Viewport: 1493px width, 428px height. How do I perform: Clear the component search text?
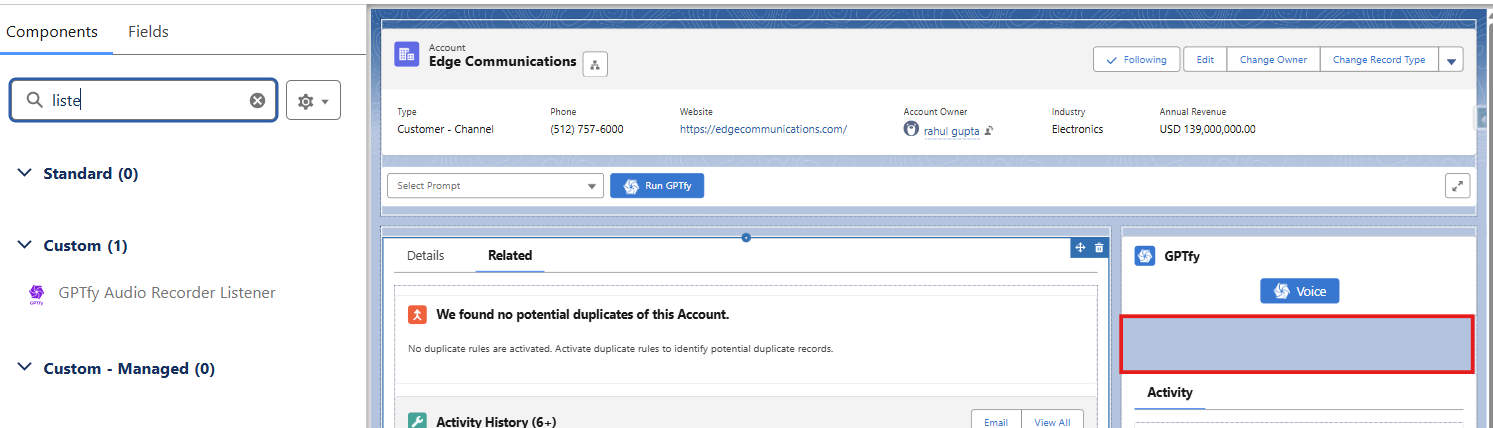tap(257, 100)
